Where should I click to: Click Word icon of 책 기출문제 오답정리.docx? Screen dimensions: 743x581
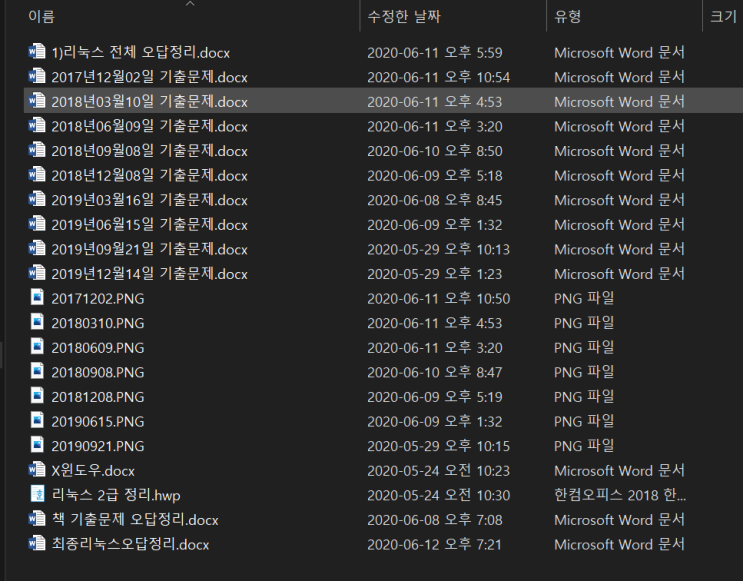[37, 519]
